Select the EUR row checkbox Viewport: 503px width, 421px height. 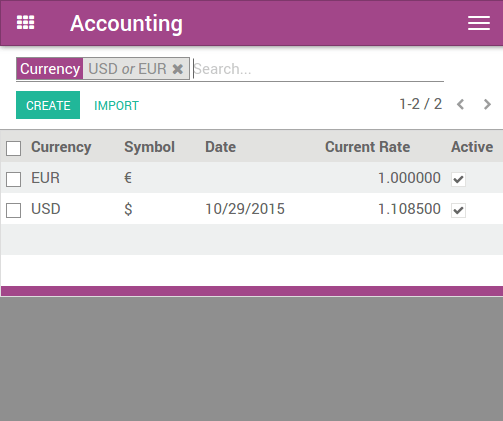[x=14, y=179]
